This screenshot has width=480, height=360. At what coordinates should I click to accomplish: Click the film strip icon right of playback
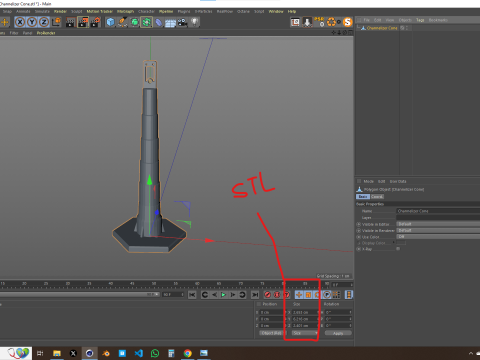tap(349, 295)
